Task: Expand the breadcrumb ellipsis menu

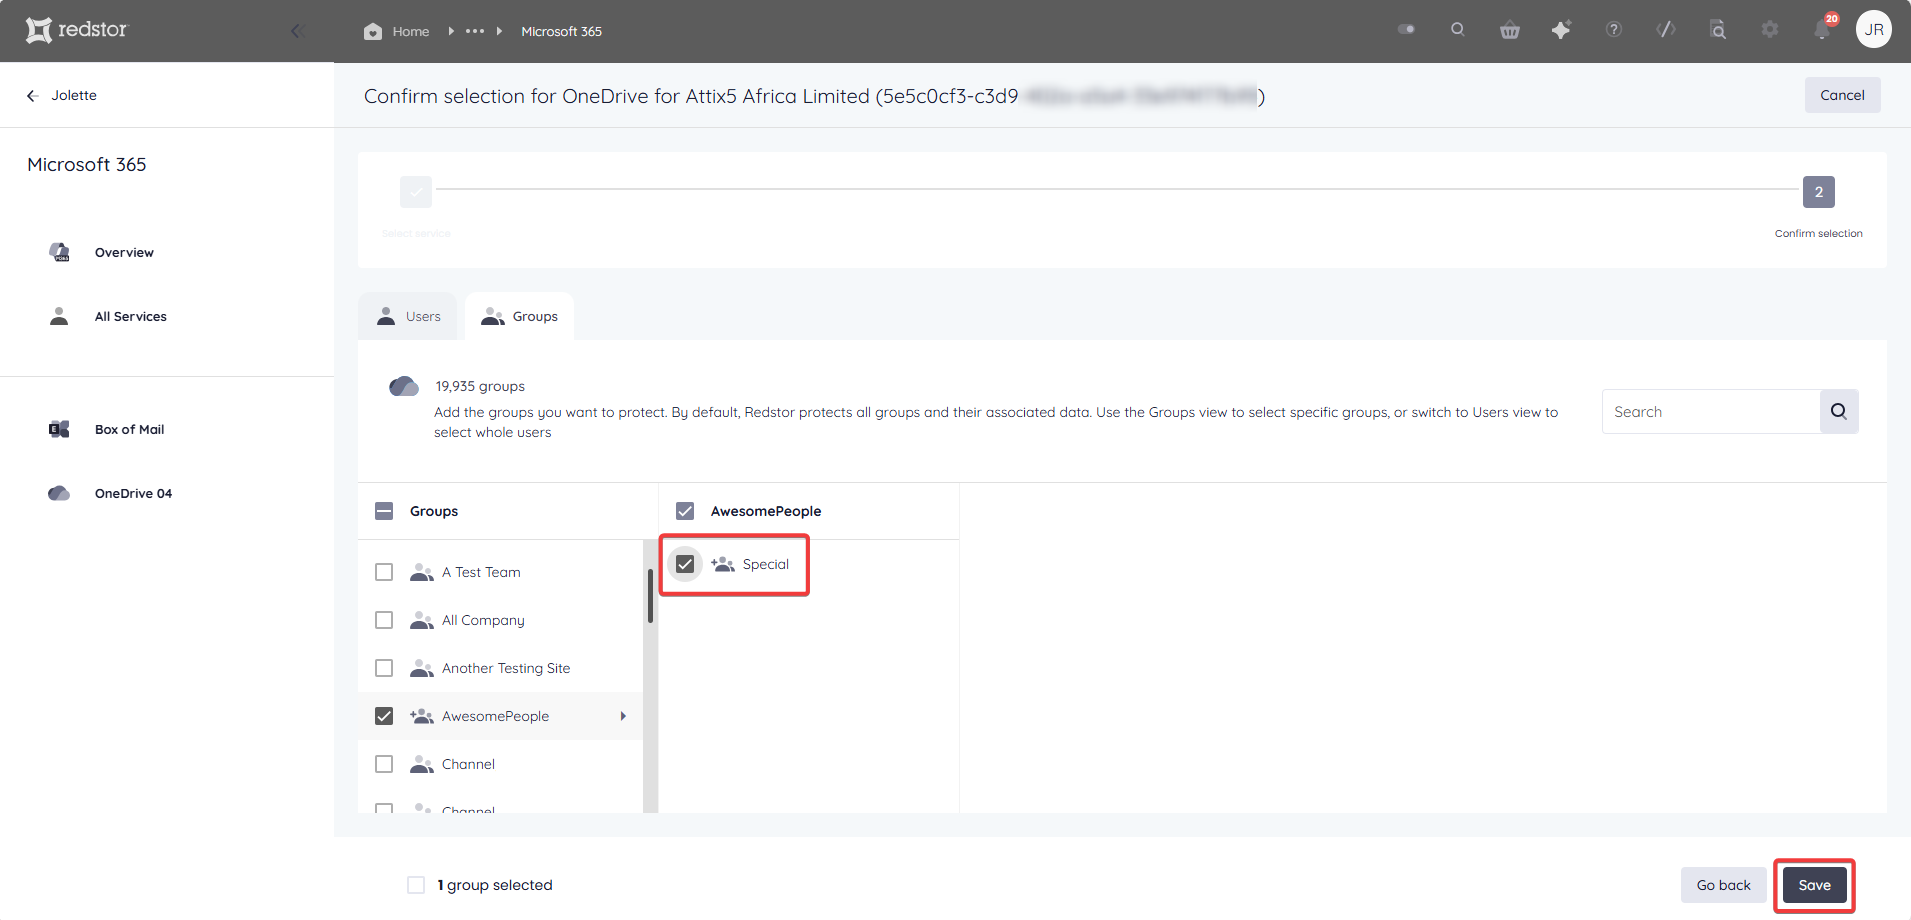Action: click(475, 31)
